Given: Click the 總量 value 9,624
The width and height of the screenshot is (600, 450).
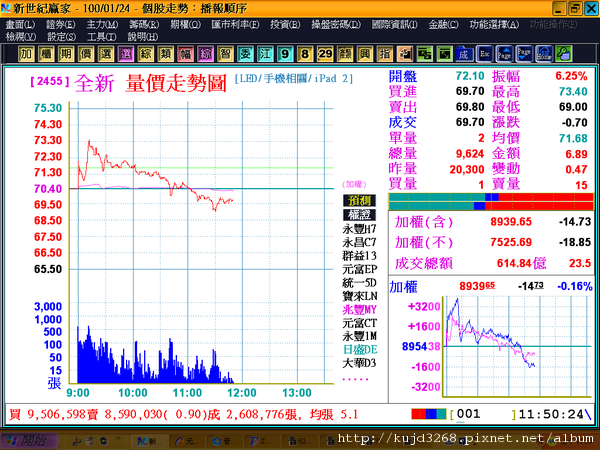Looking at the screenshot, I should click(470, 154).
